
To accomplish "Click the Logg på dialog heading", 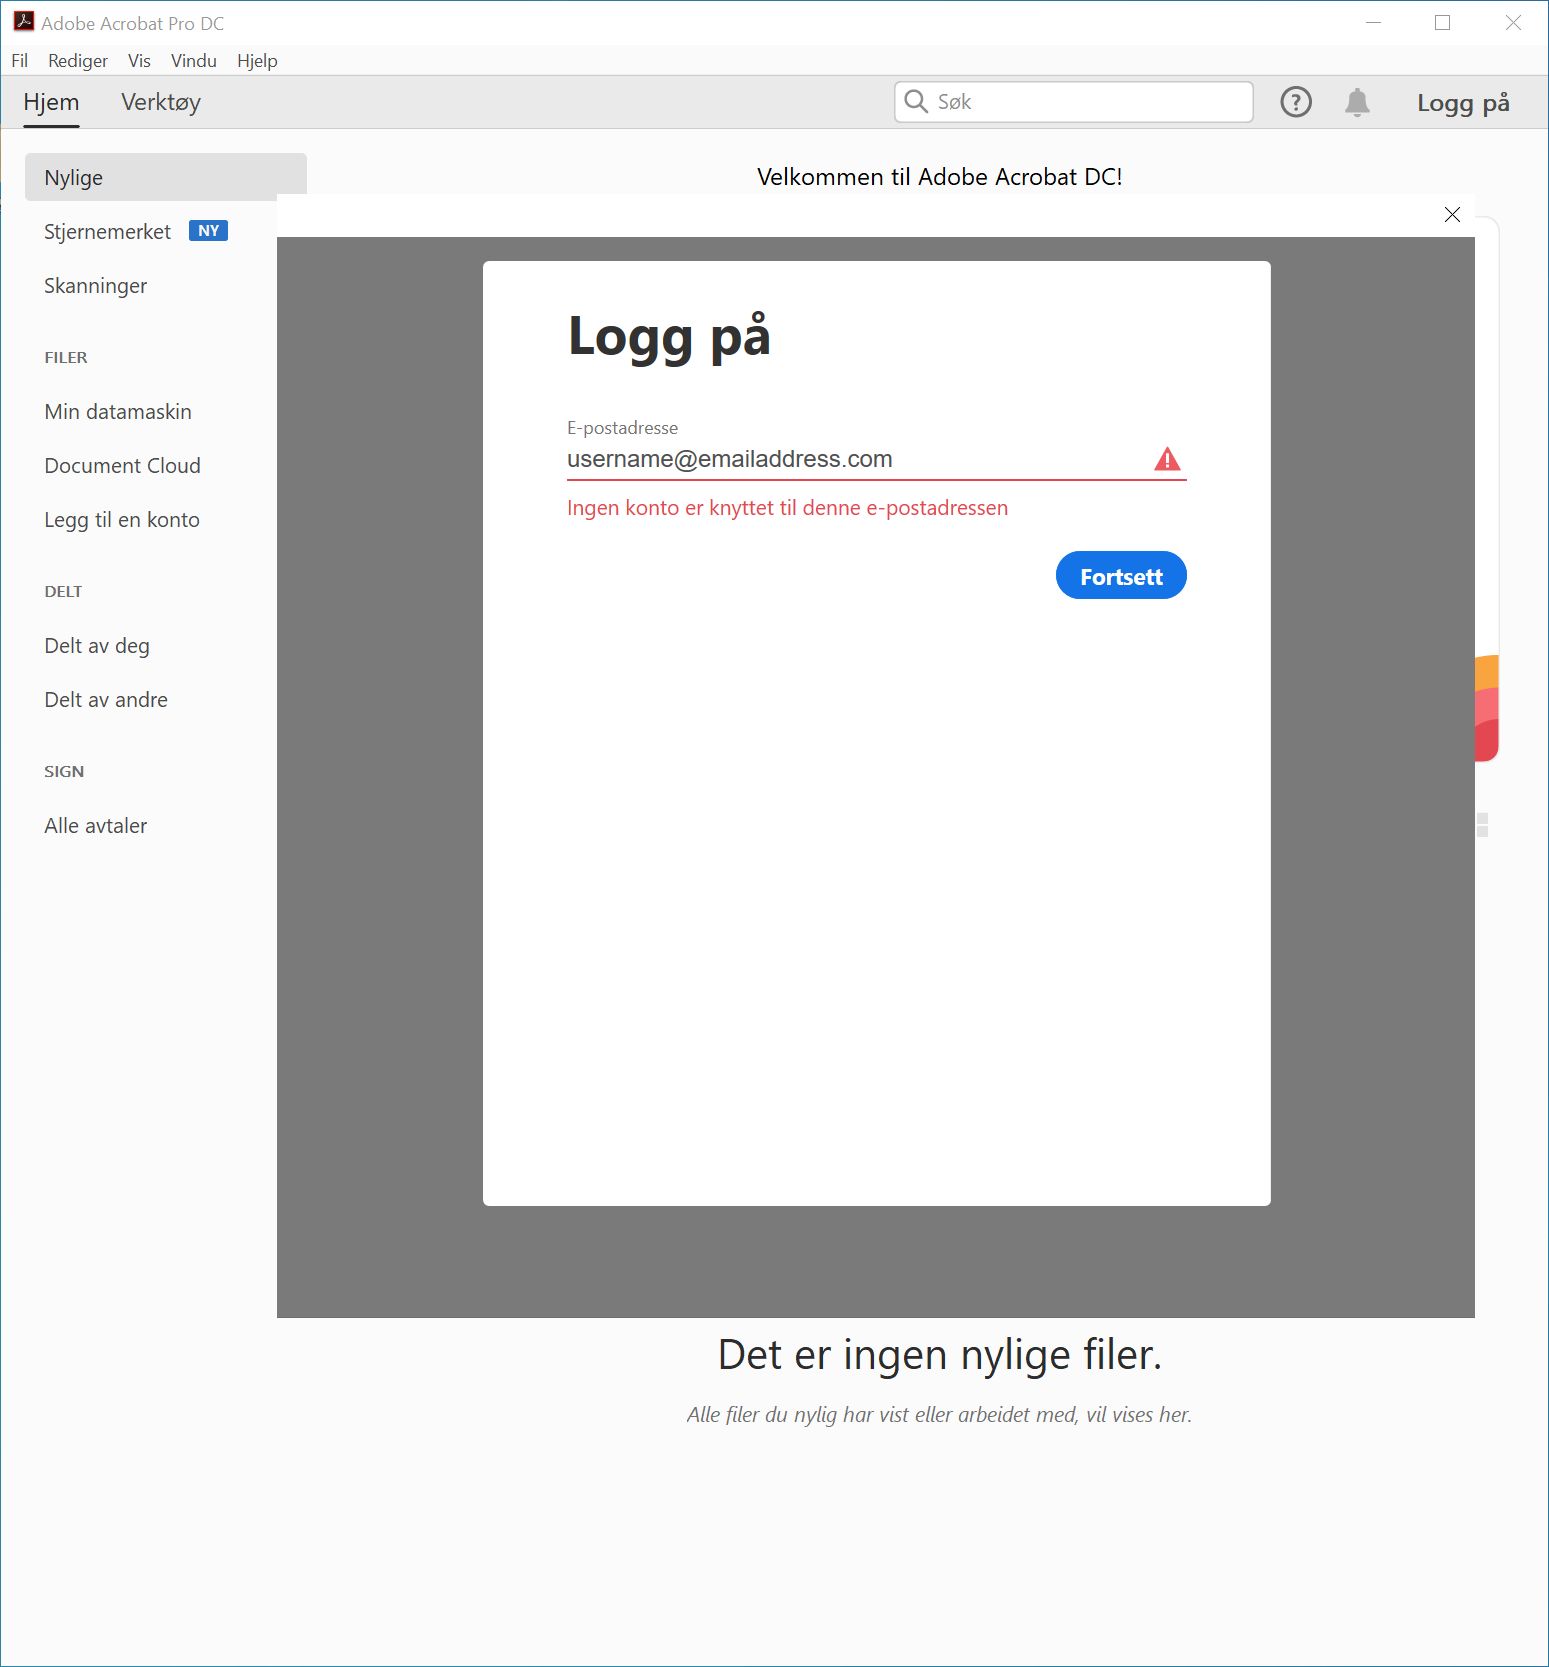I will [x=669, y=337].
